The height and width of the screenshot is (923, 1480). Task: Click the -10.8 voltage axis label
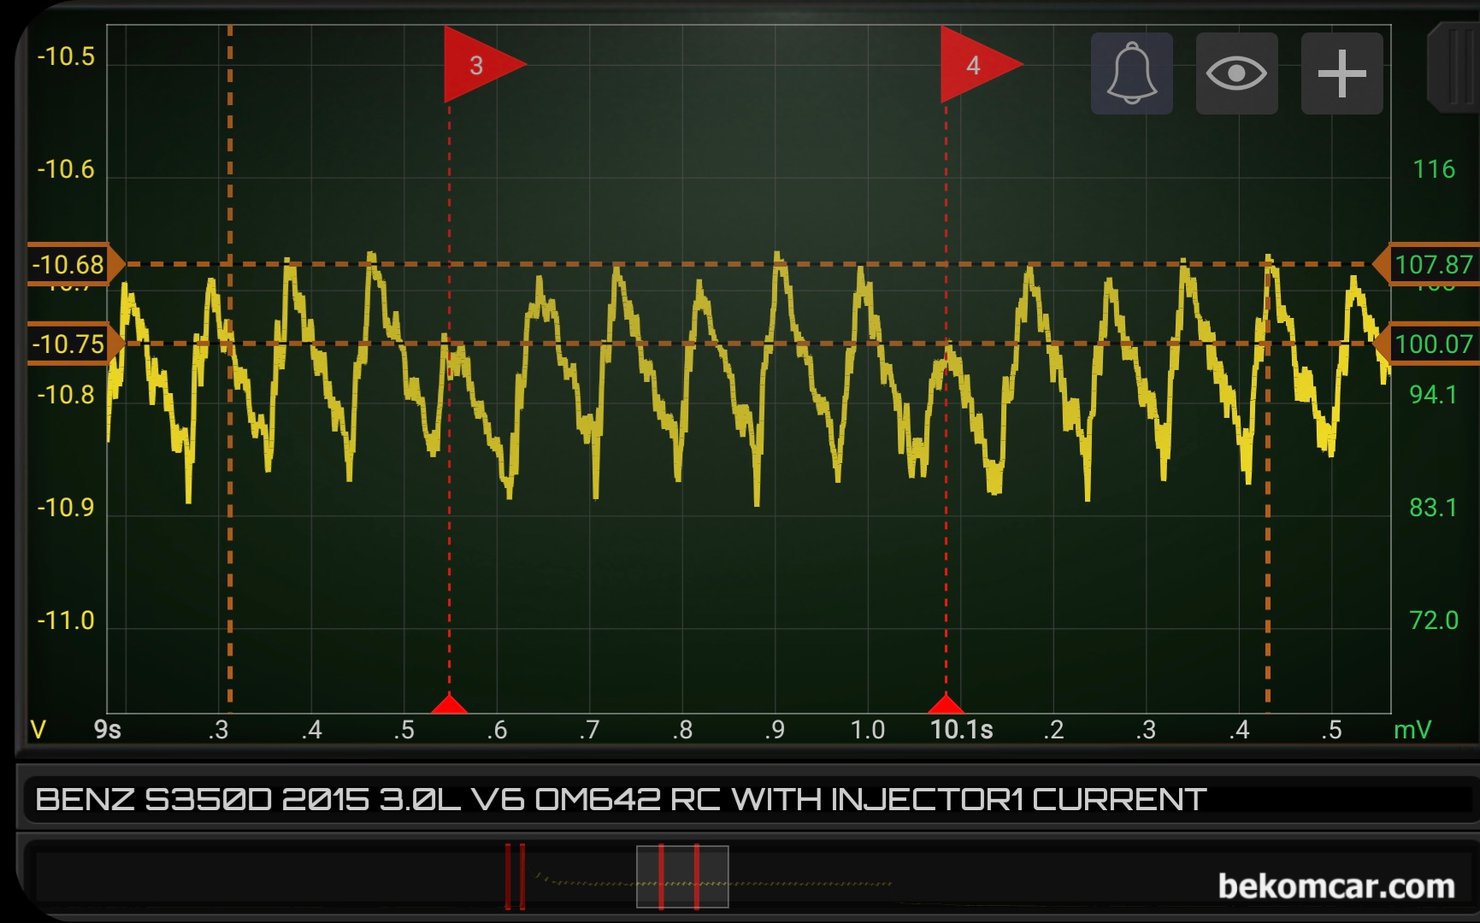66,395
